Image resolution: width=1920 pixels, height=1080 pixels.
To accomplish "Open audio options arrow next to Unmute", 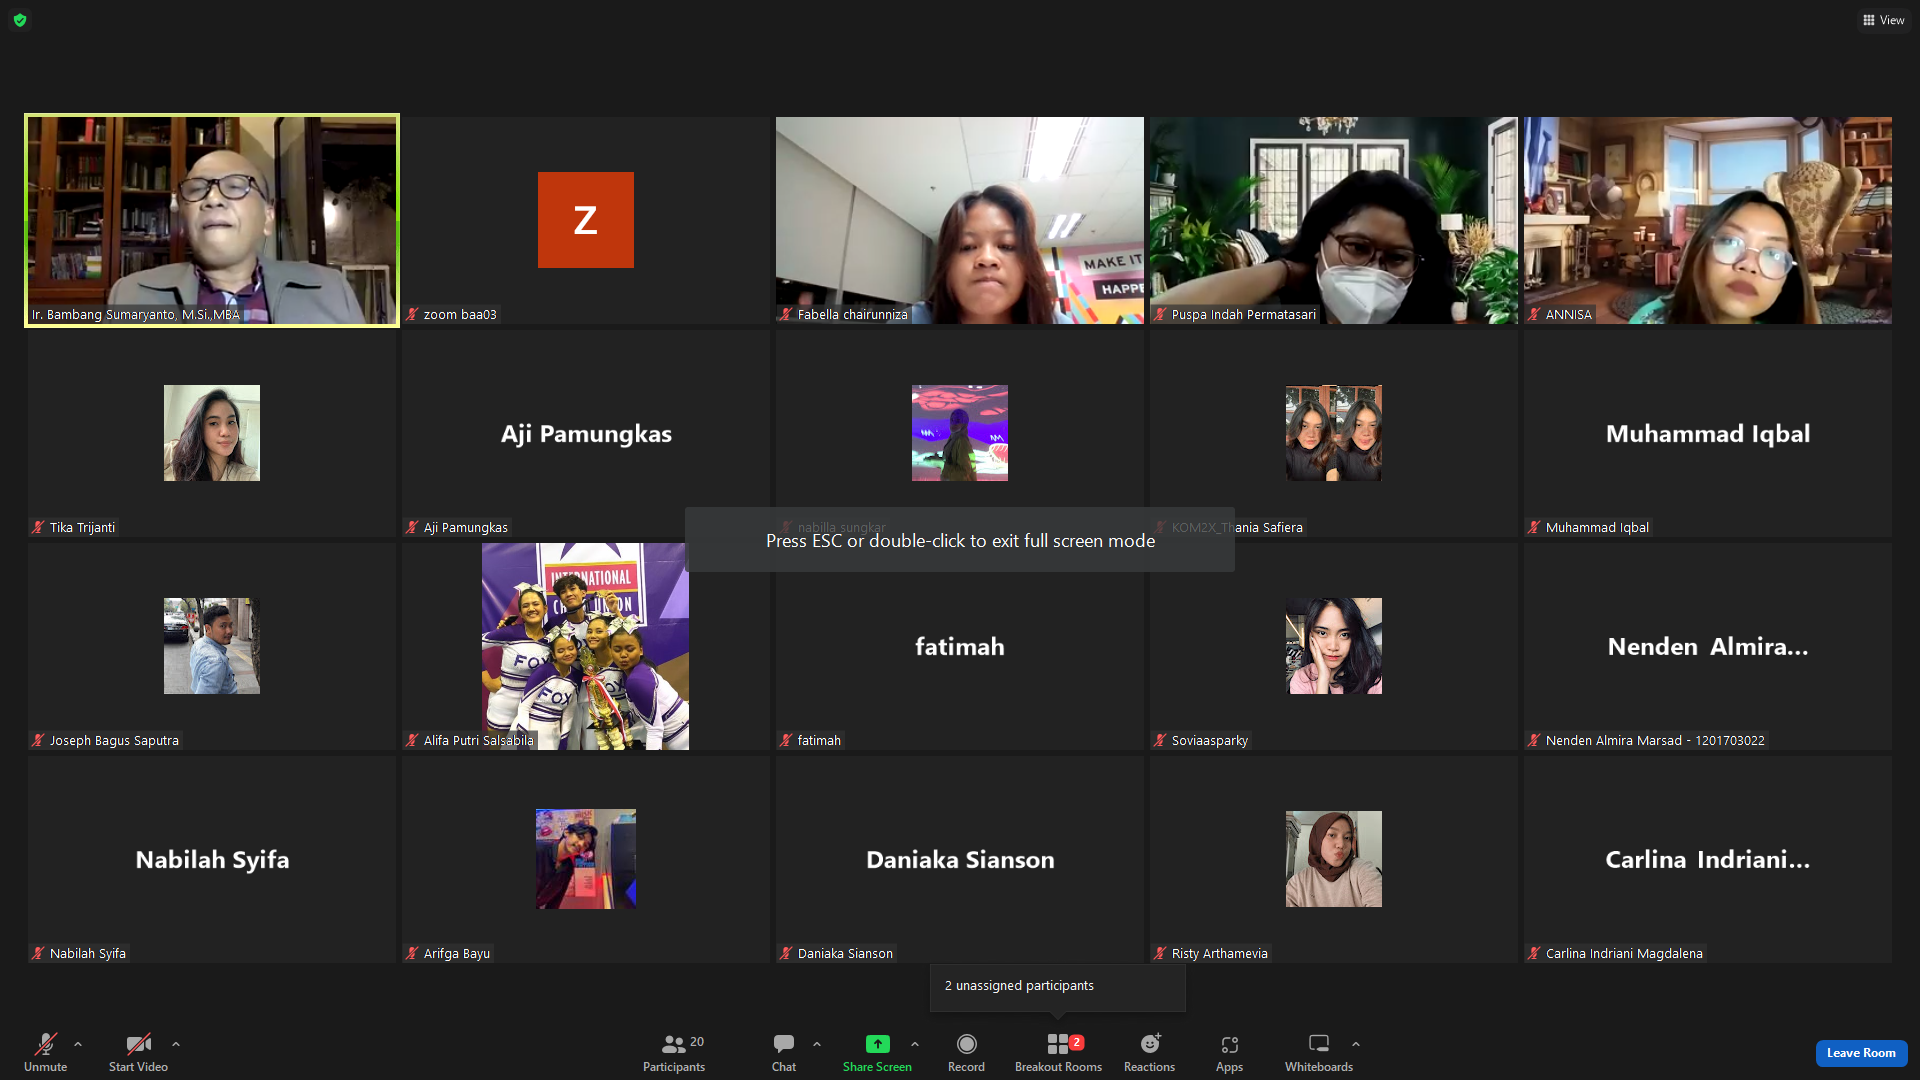I will point(78,1044).
